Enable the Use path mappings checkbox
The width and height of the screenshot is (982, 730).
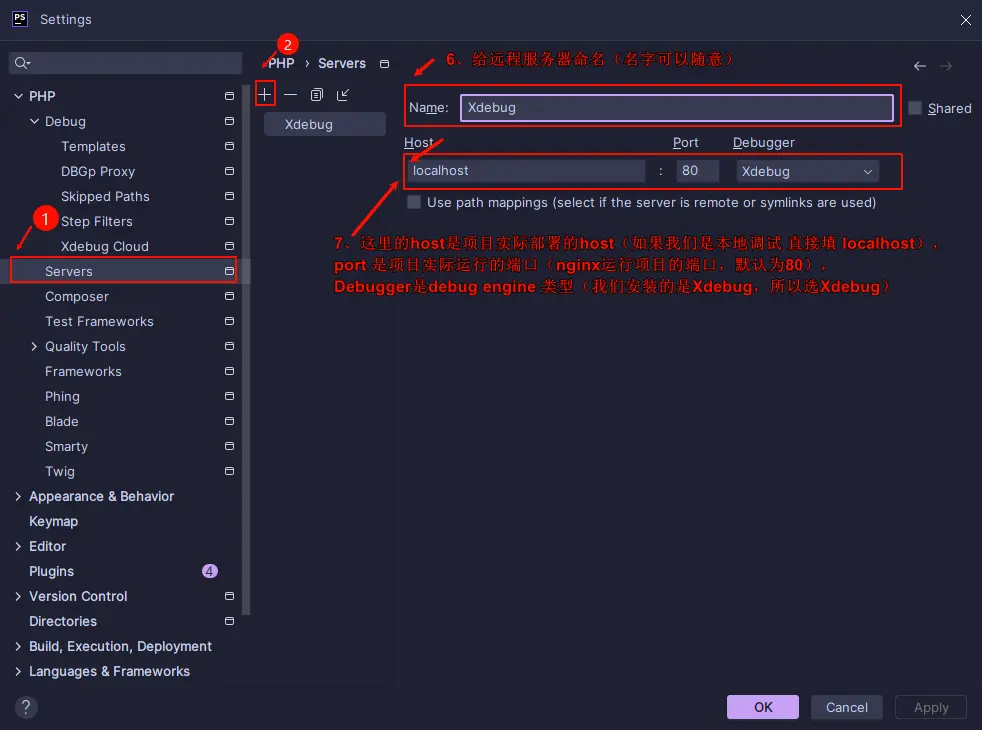tap(413, 202)
